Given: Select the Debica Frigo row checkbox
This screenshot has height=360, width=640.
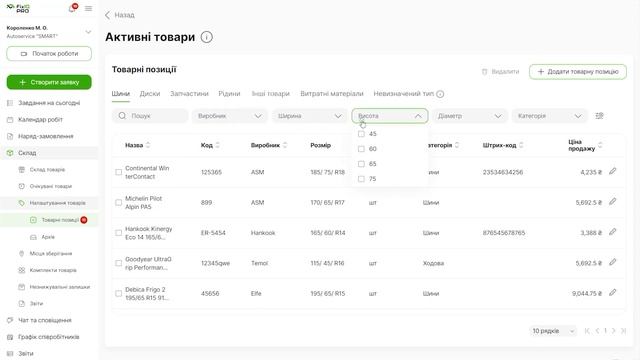Looking at the screenshot, I should click(118, 293).
